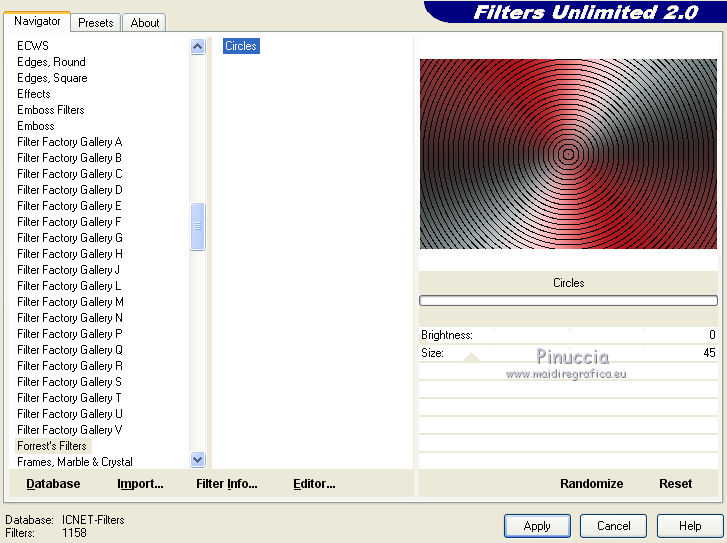Click Import... button

click(x=140, y=484)
